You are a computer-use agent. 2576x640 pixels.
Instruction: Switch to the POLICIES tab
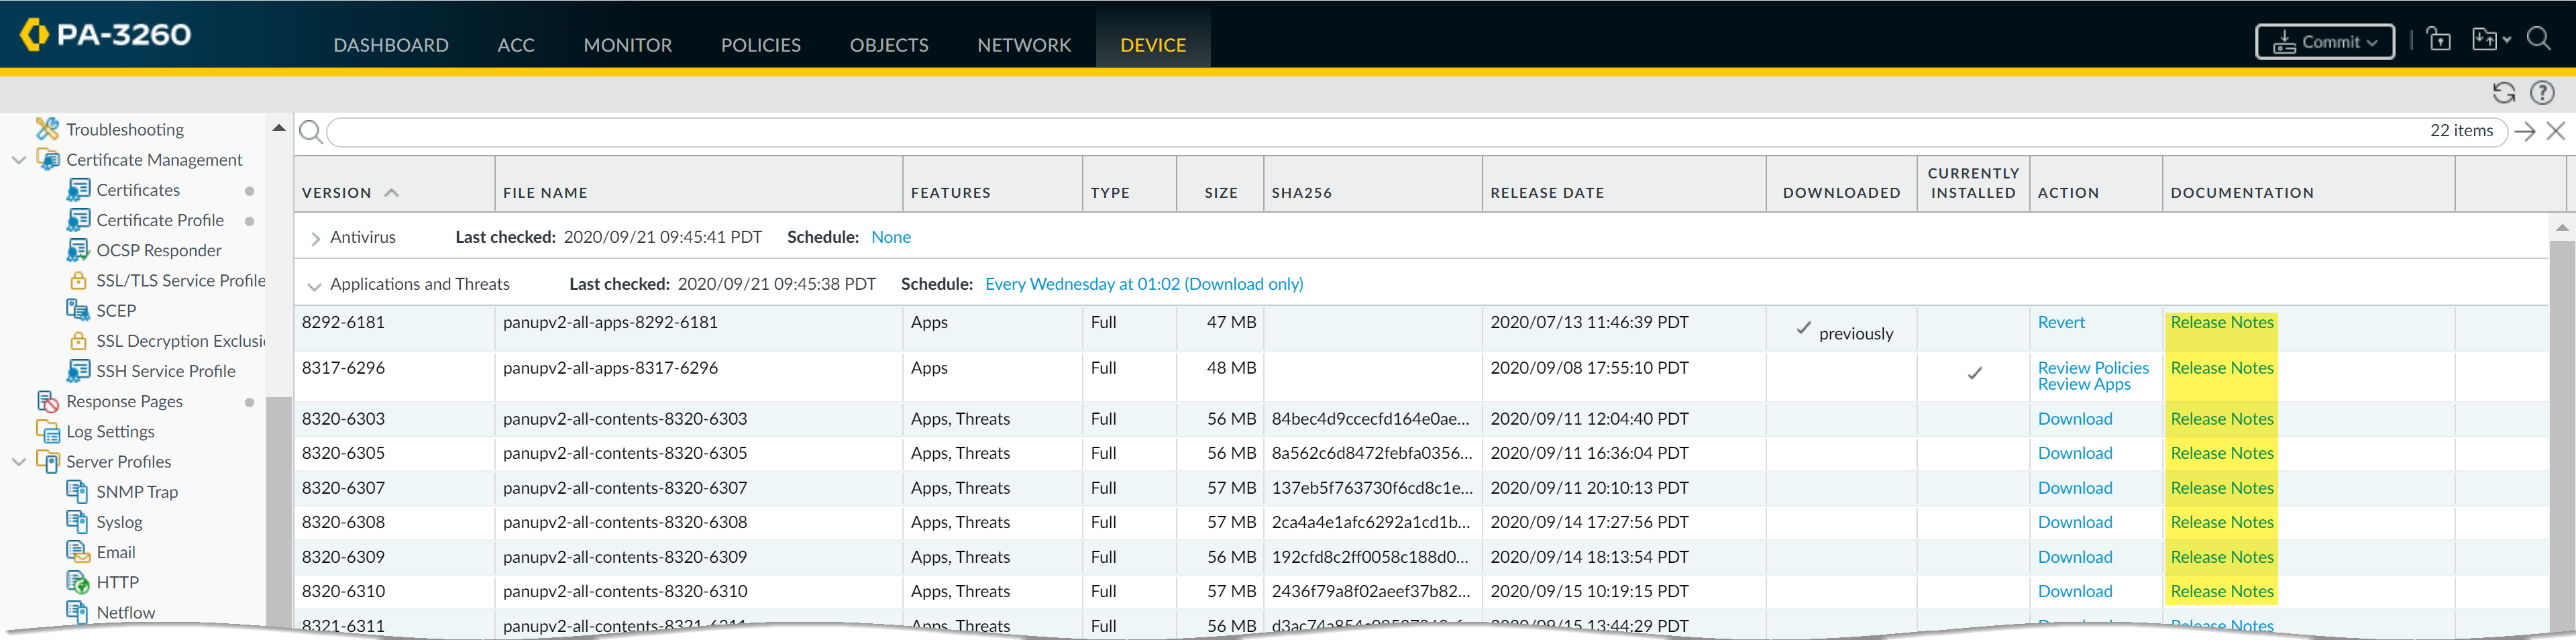(760, 45)
